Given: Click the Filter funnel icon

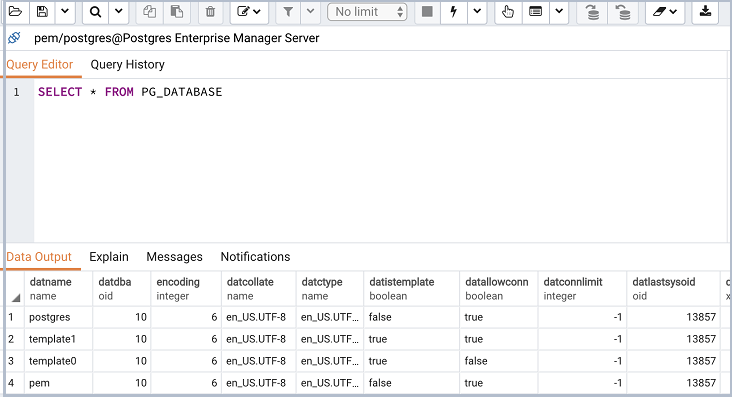Looking at the screenshot, I should 288,12.
